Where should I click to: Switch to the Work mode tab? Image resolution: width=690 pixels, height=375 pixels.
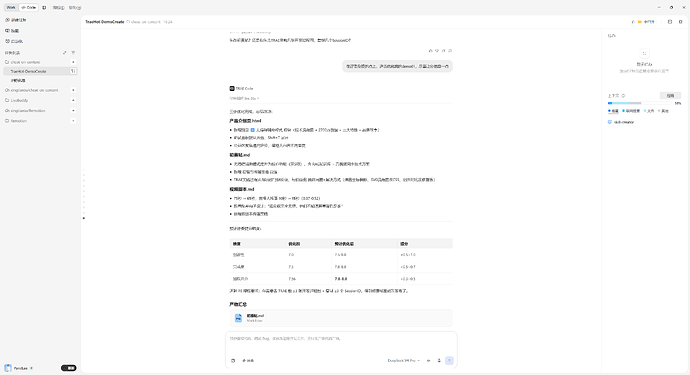point(11,7)
